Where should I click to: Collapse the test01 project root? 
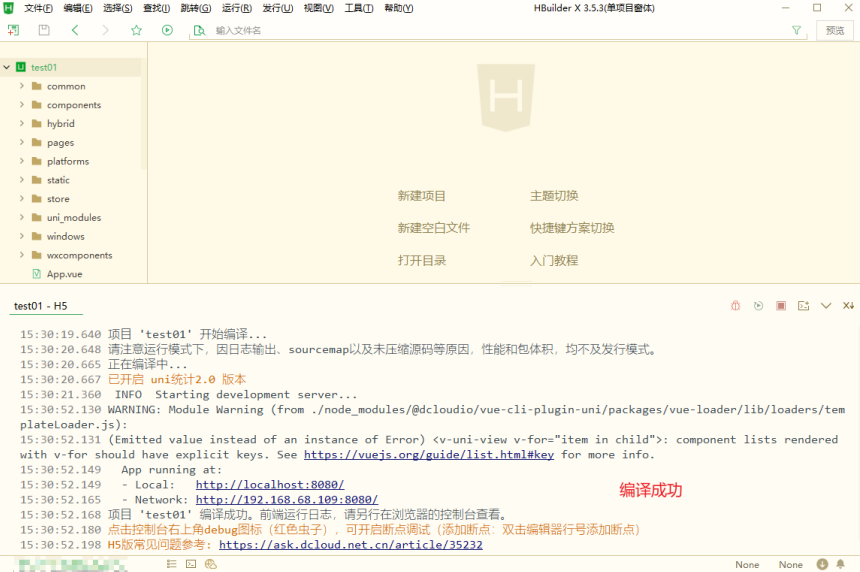7,67
